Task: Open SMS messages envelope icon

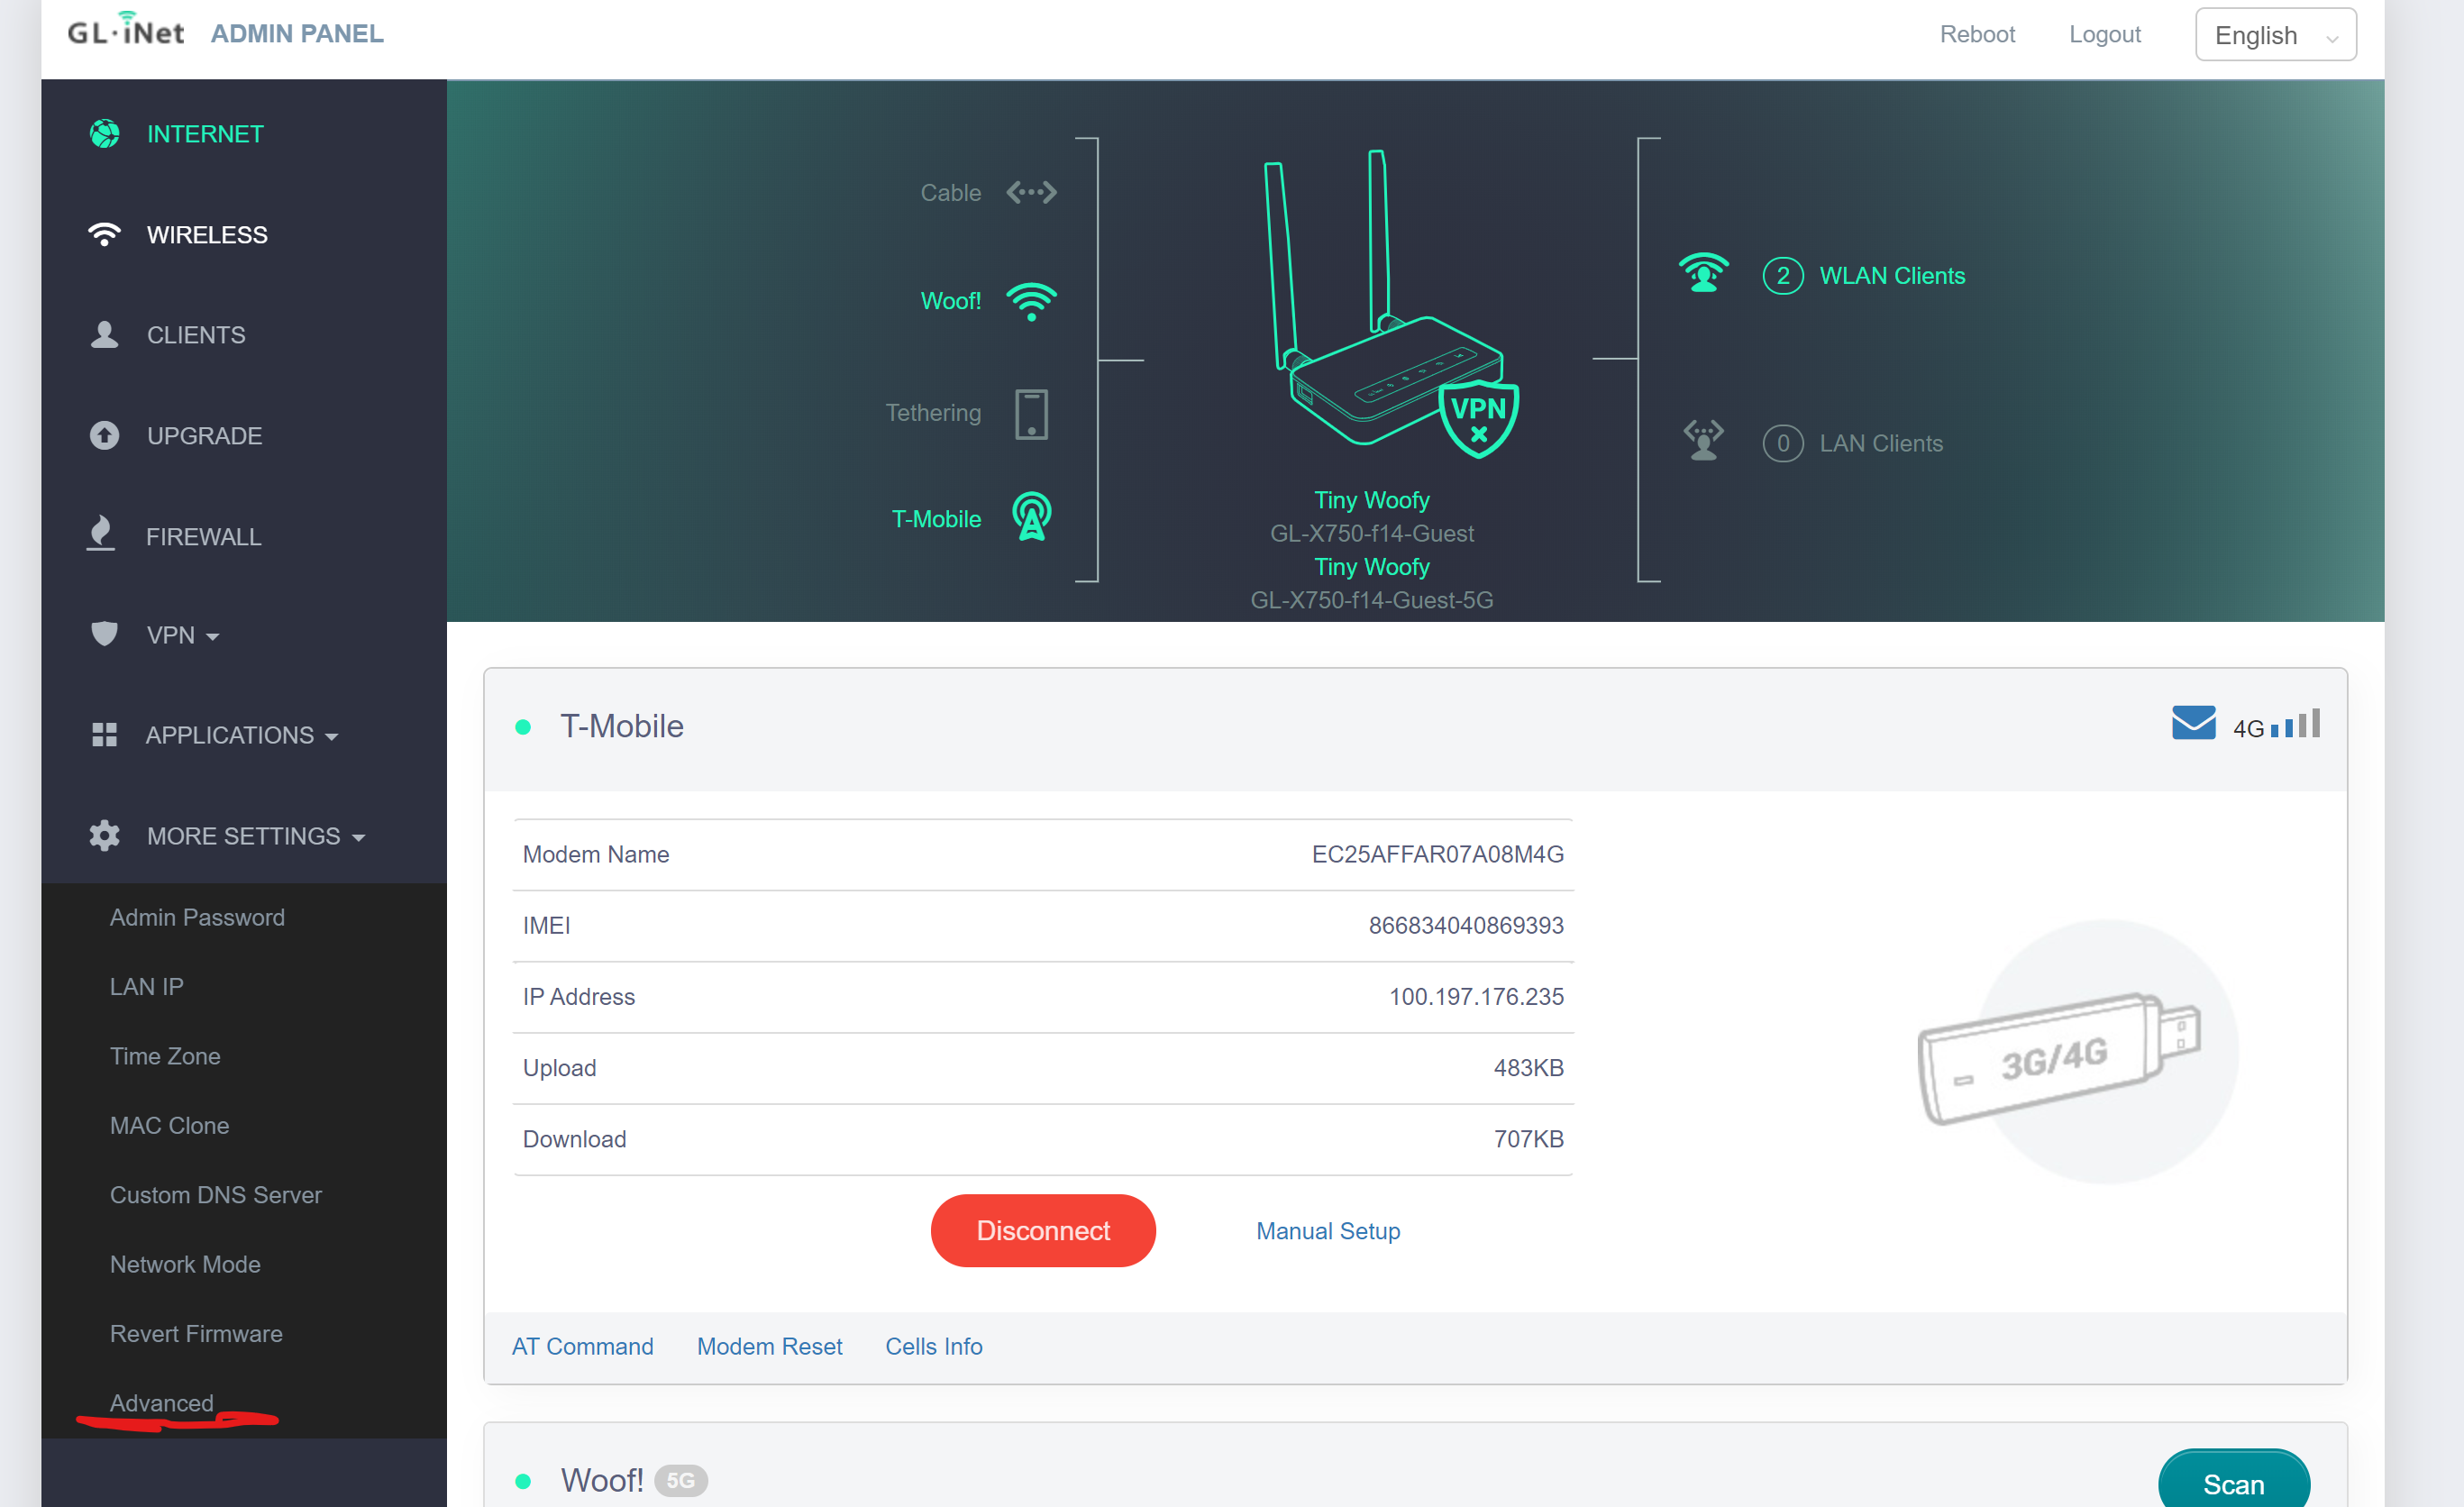Action: pos(2193,723)
